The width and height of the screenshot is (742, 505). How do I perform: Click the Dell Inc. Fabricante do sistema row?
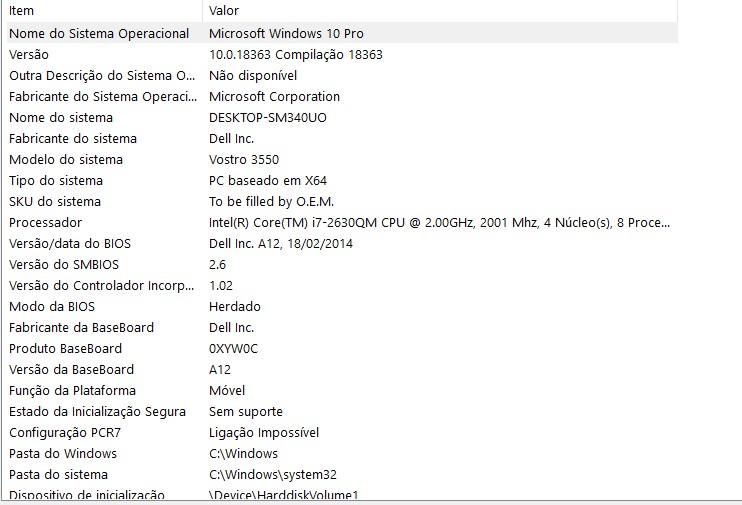(342, 139)
